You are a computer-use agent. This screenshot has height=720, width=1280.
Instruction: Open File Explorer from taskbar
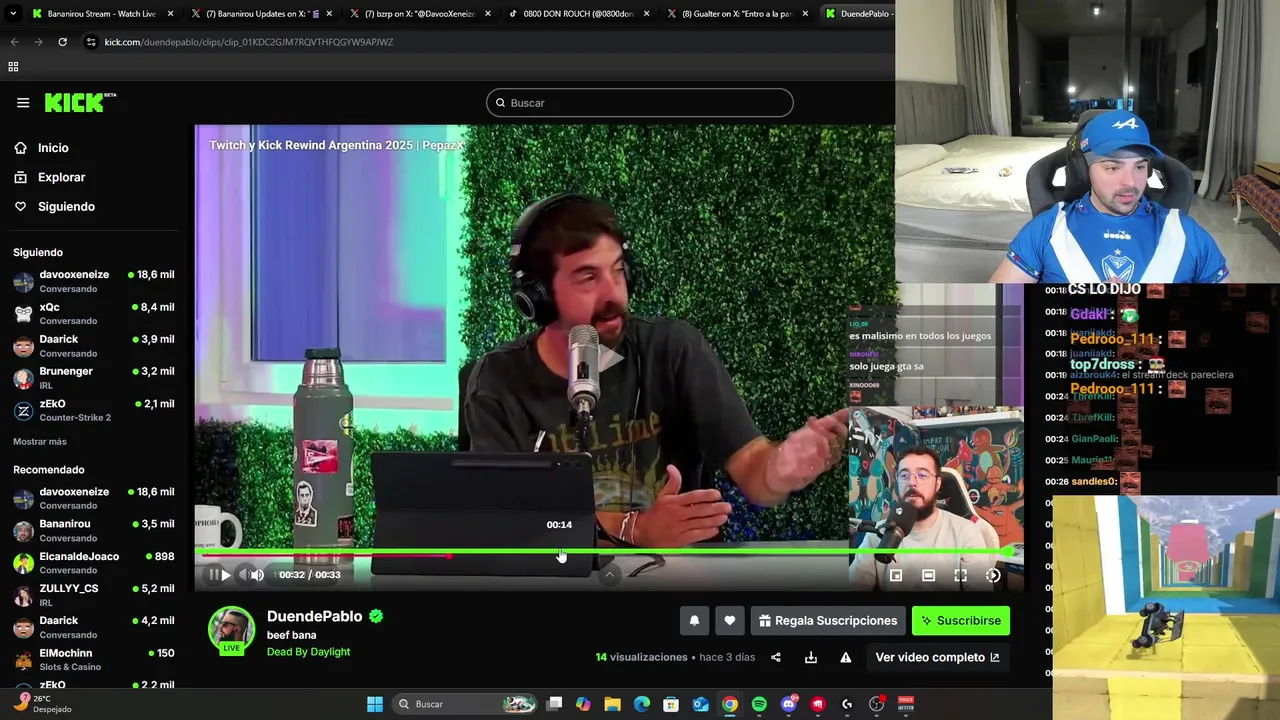pos(612,704)
